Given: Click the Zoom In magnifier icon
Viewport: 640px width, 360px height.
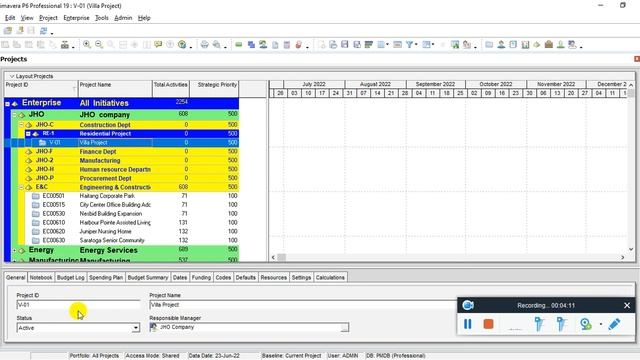Looking at the screenshot, I should click(87, 44).
